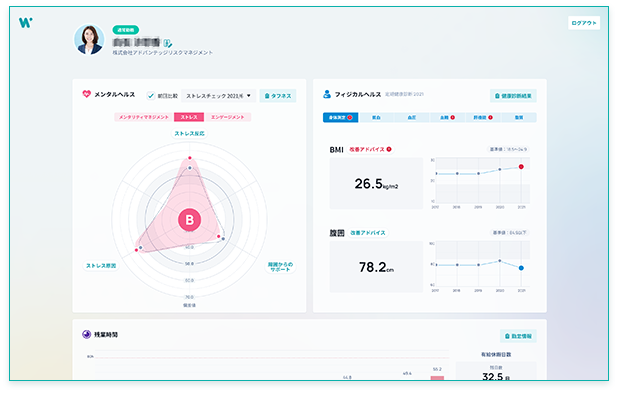Select the 身体測定 tab

[341, 117]
